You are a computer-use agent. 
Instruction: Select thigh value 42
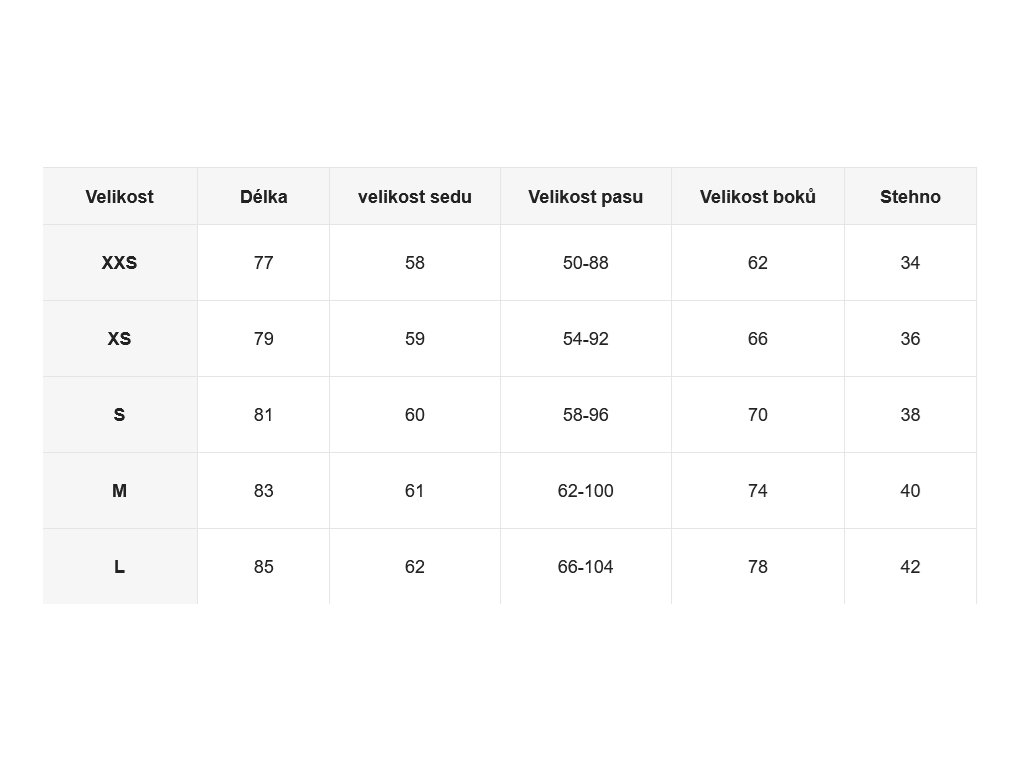click(910, 567)
